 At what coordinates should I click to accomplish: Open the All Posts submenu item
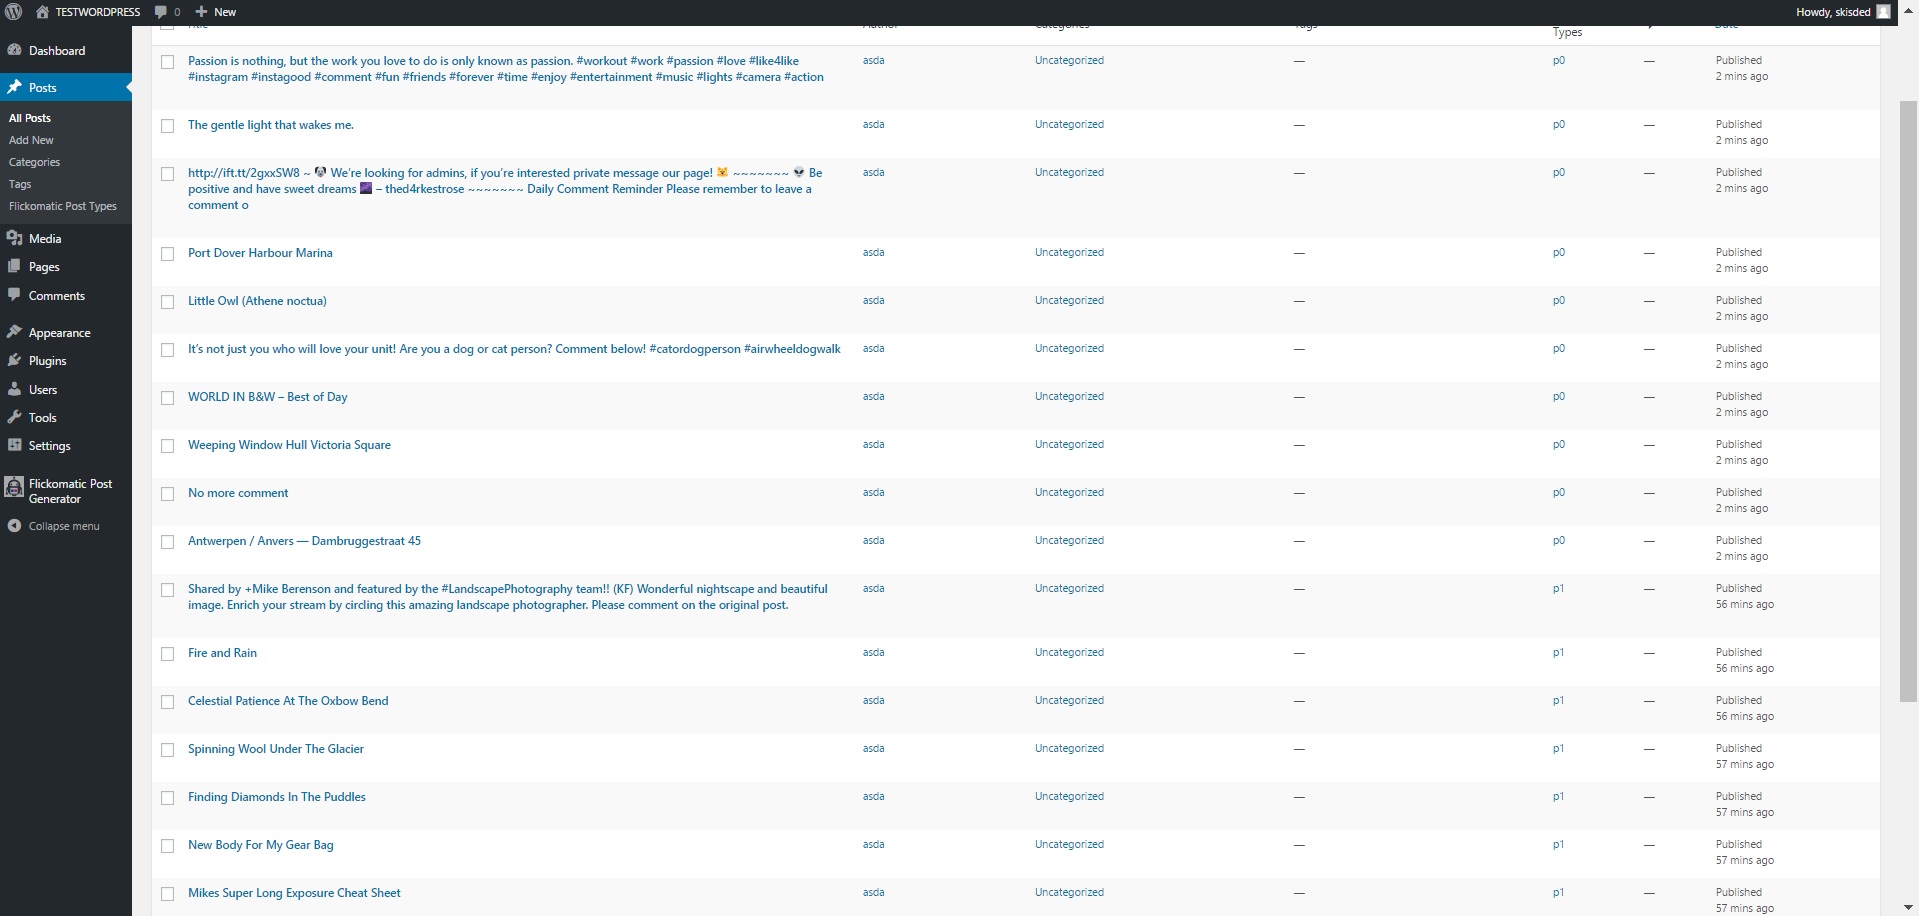click(30, 118)
